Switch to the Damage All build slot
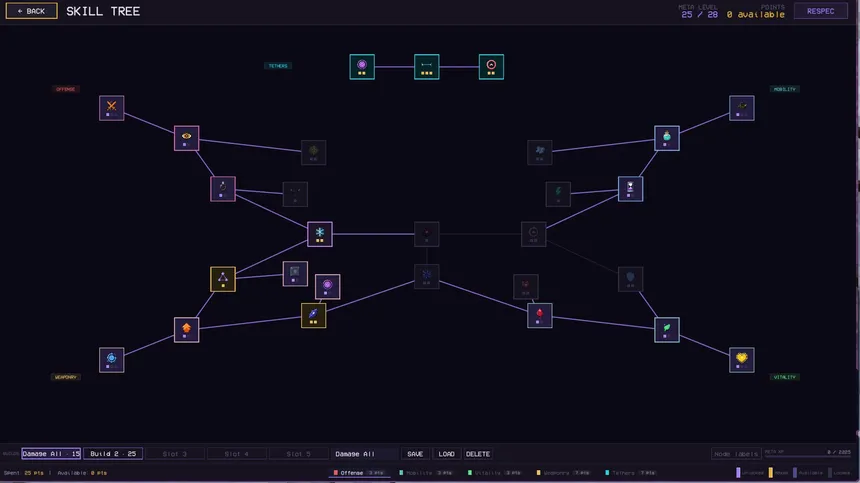 51,454
